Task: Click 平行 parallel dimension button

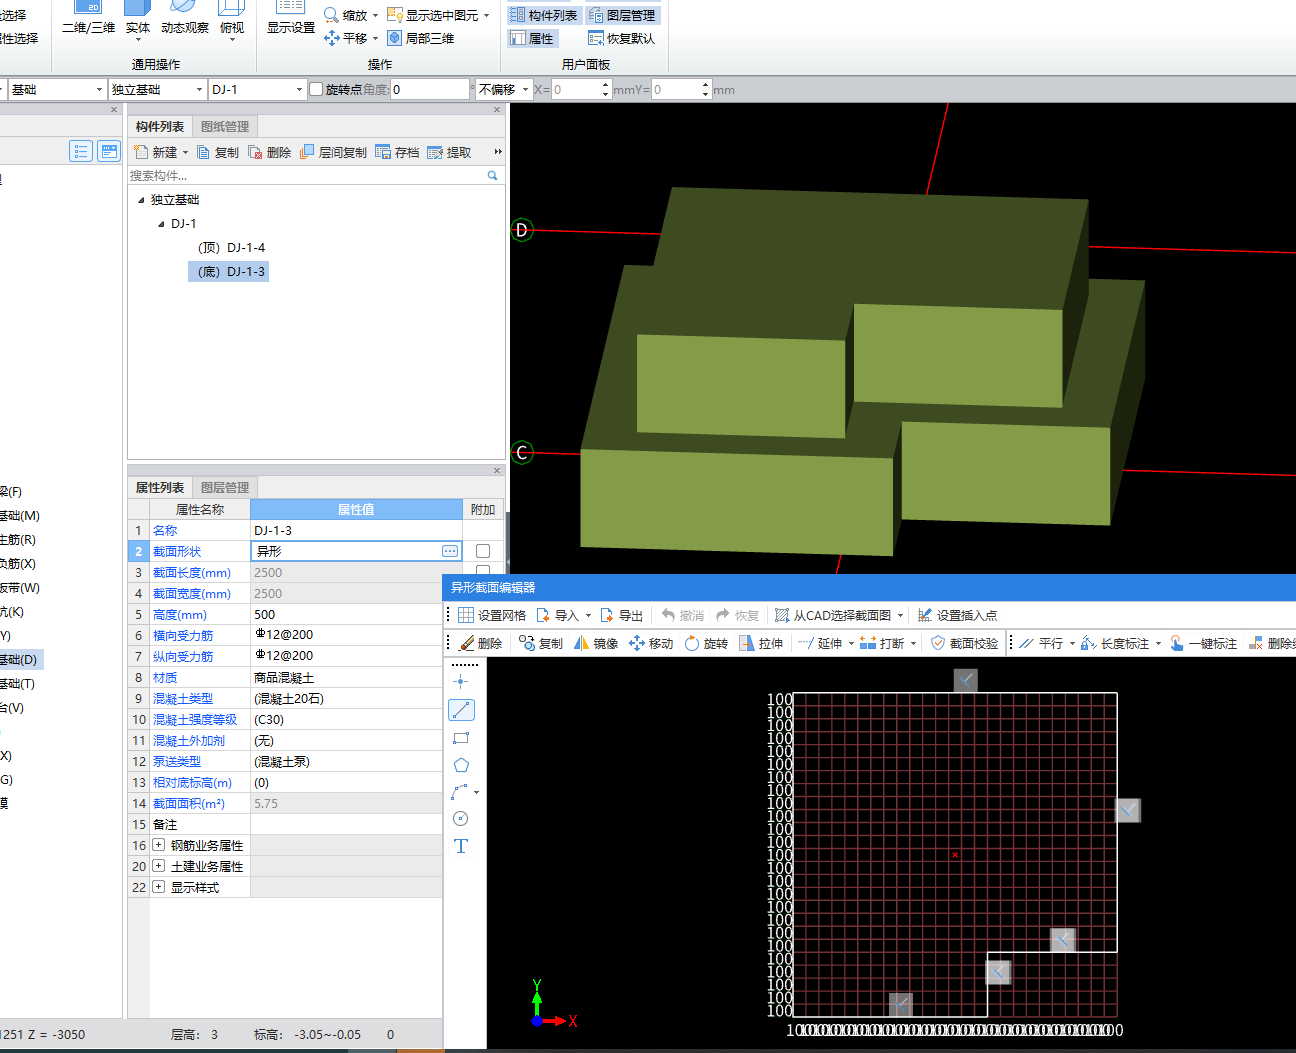Action: point(1042,643)
